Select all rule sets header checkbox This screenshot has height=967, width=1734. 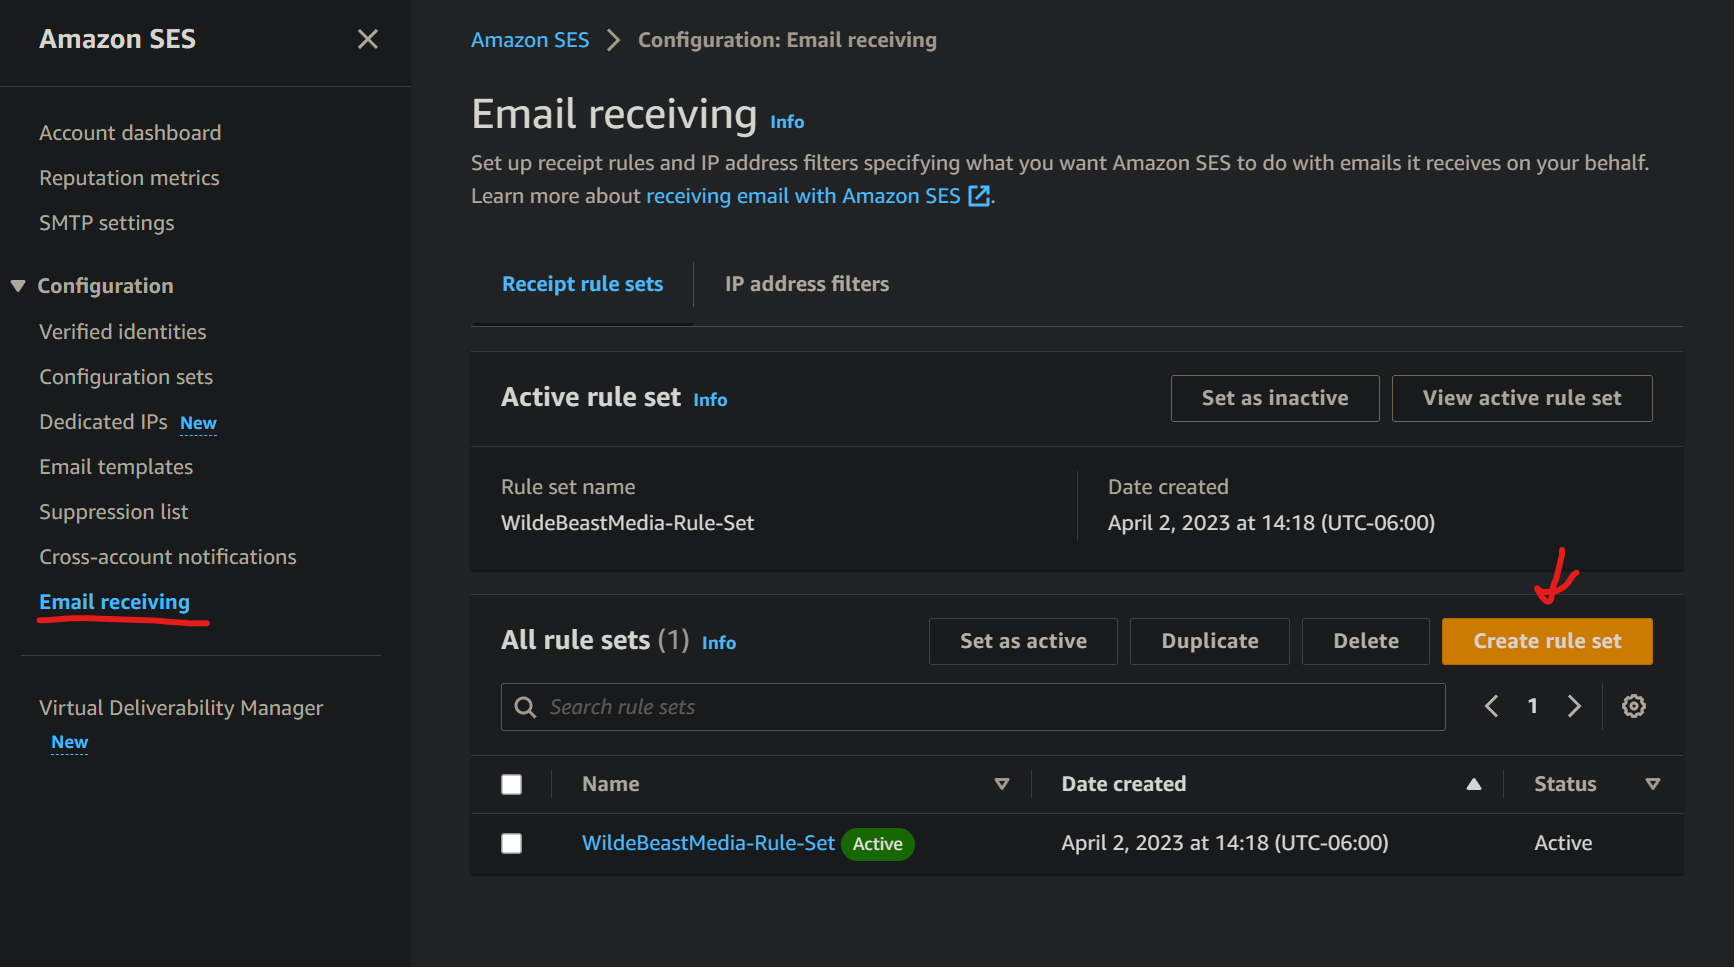tap(512, 784)
